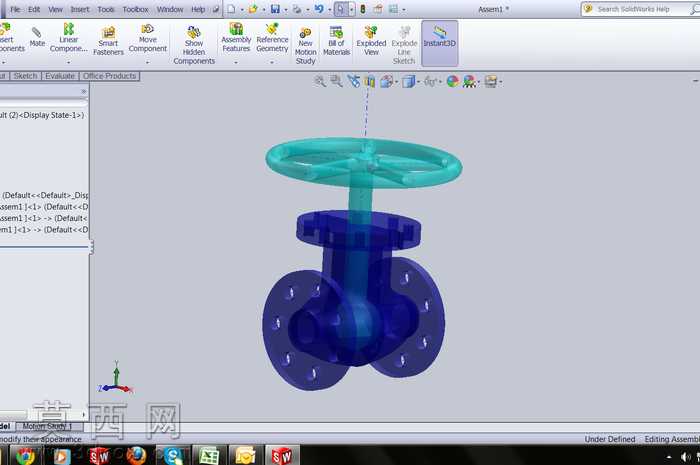This screenshot has width=700, height=465.
Task: Open Firefox from the taskbar
Action: [136, 456]
